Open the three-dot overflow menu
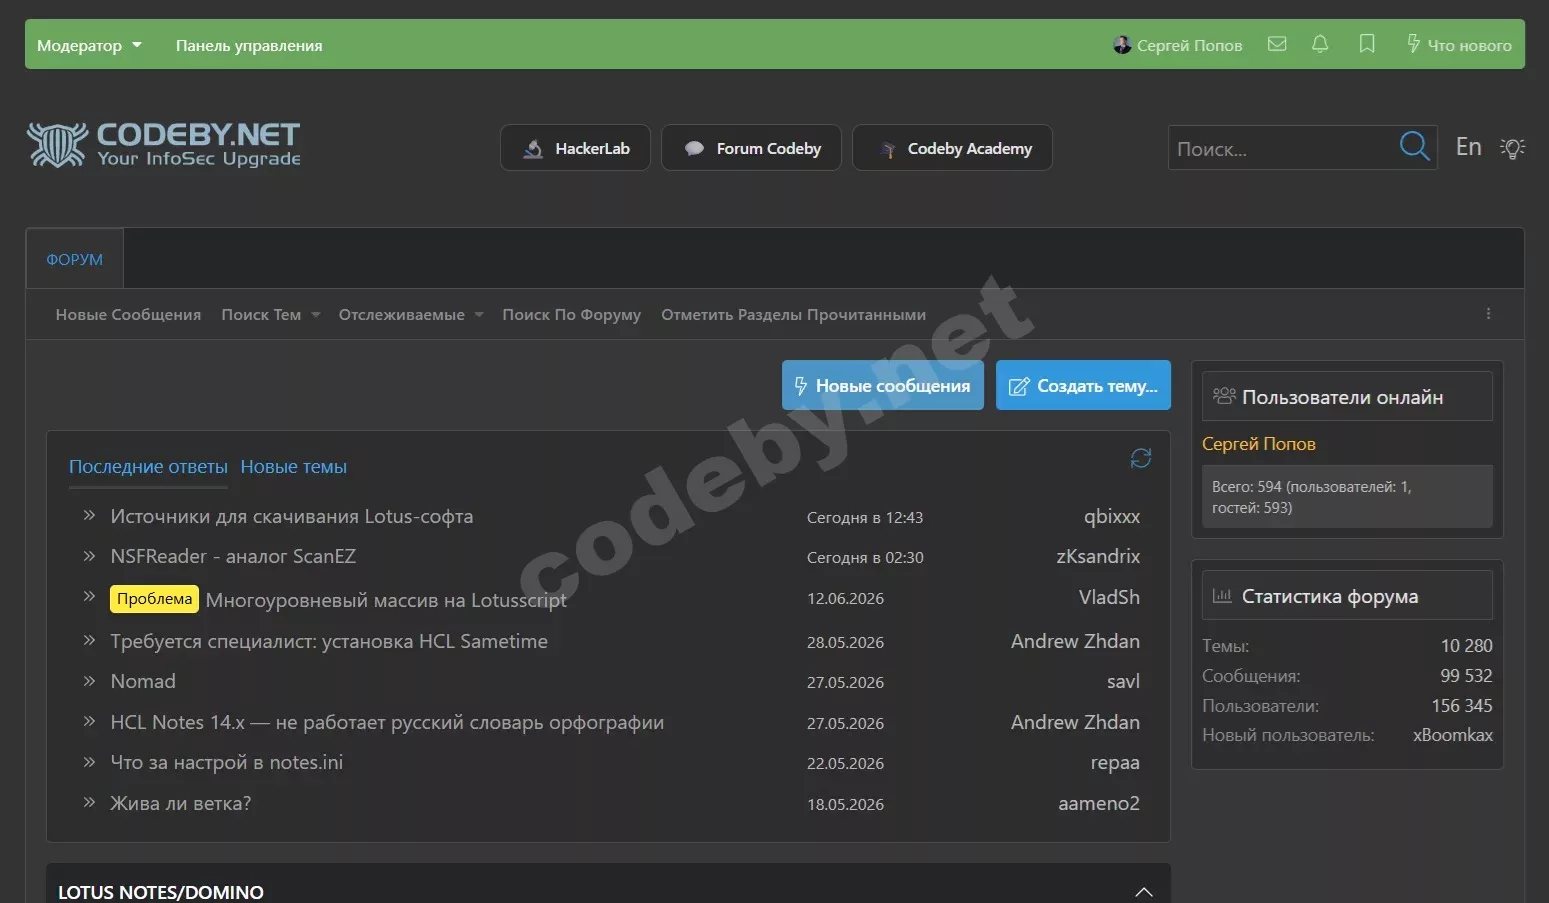The width and height of the screenshot is (1549, 903). [x=1488, y=314]
